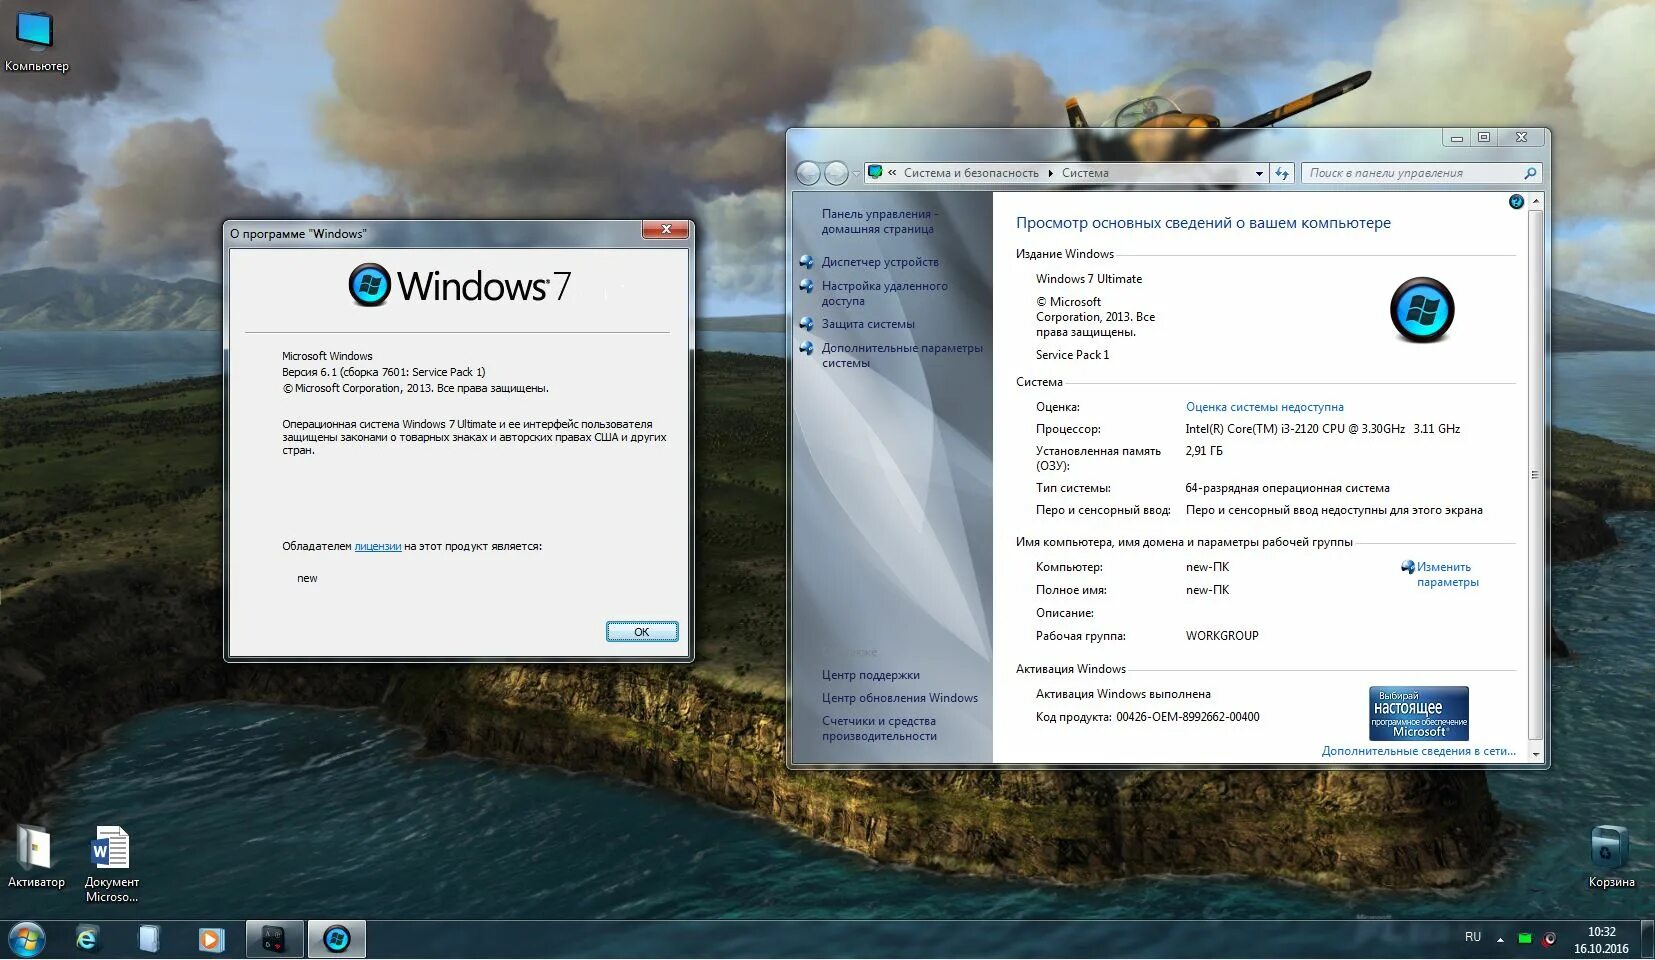Expand the address bar dropdown arrow
Screen dimensions: 1655x960
click(1258, 172)
